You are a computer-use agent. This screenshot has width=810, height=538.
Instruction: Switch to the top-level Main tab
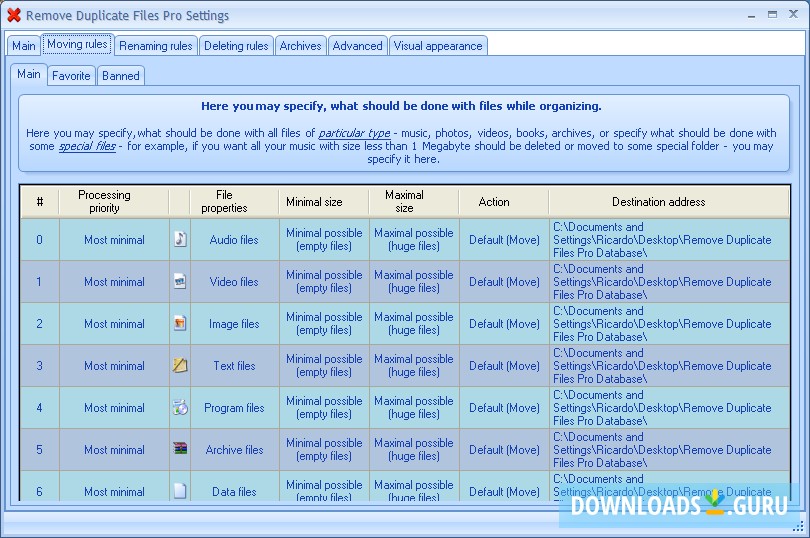pyautogui.click(x=24, y=45)
